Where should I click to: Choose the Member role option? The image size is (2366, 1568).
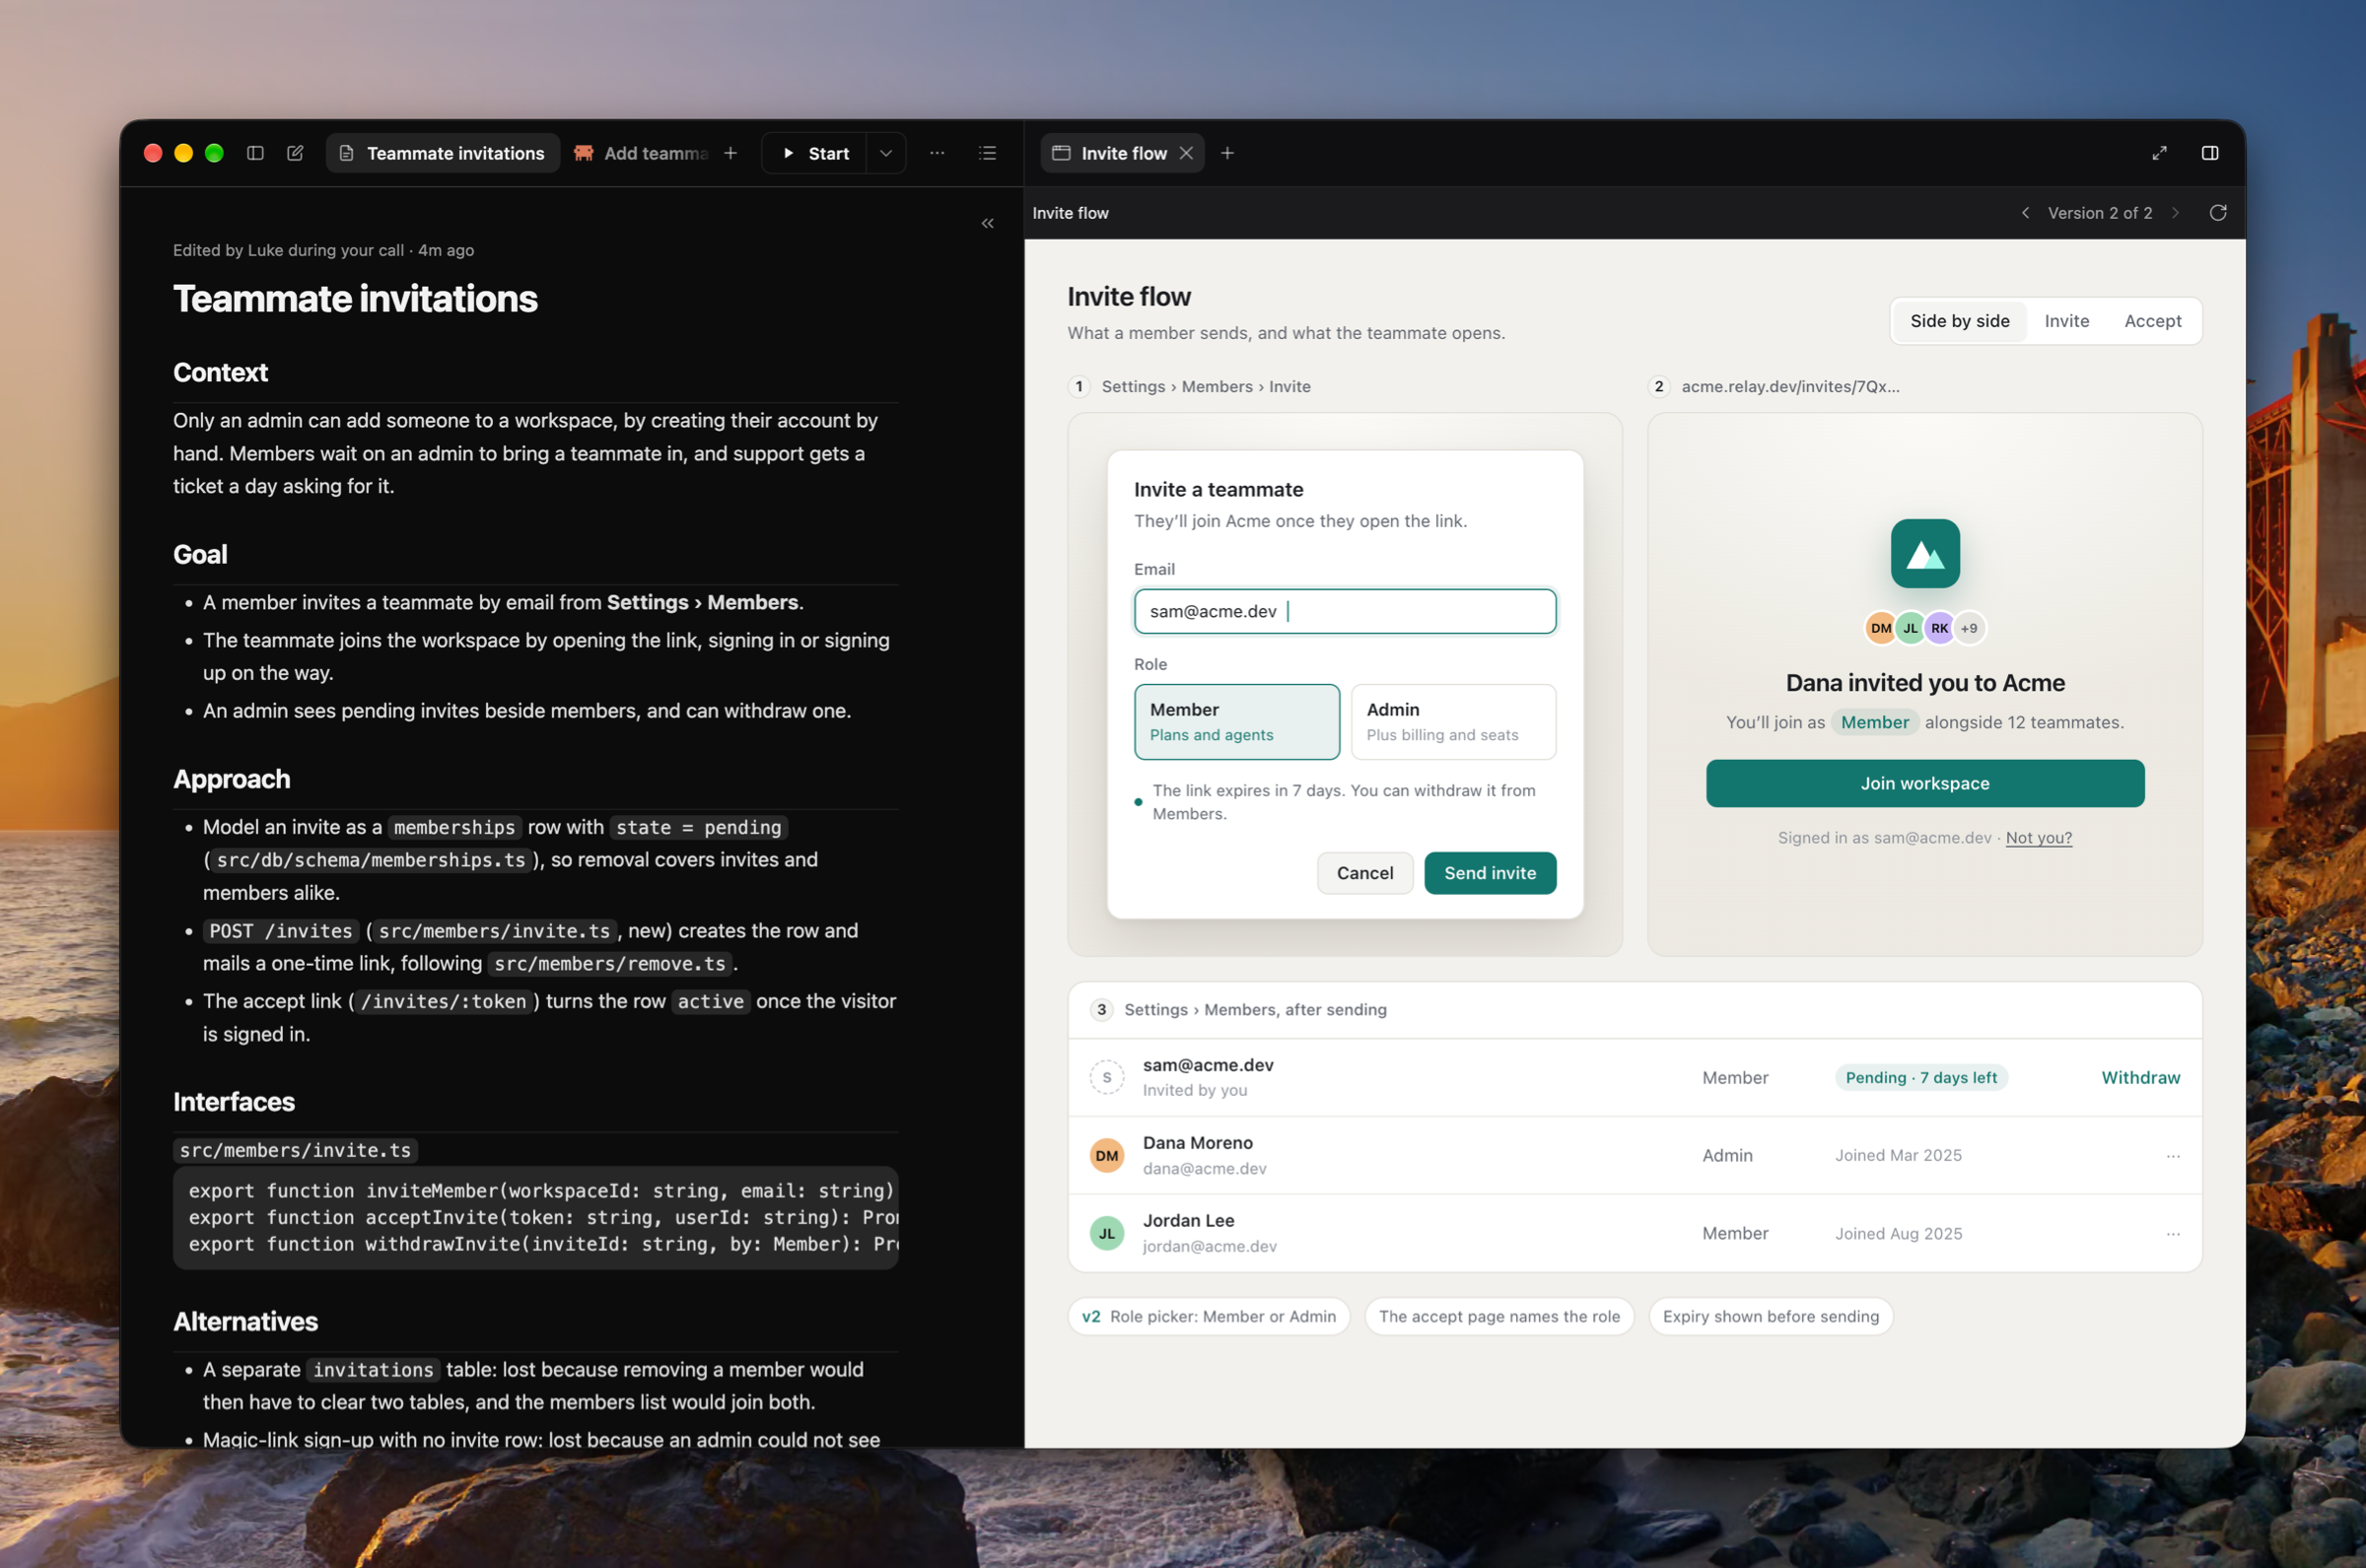(1237, 721)
